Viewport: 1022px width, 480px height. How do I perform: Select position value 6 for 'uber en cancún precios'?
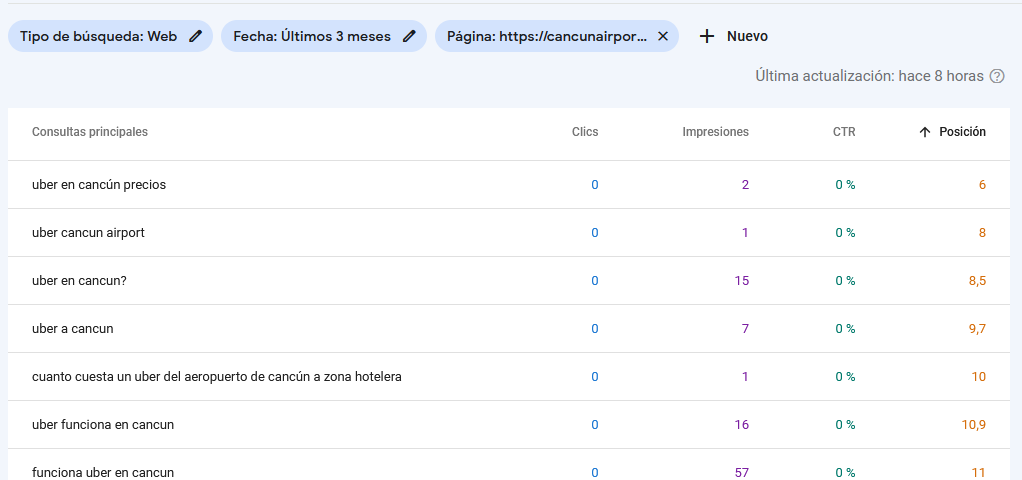tap(982, 185)
